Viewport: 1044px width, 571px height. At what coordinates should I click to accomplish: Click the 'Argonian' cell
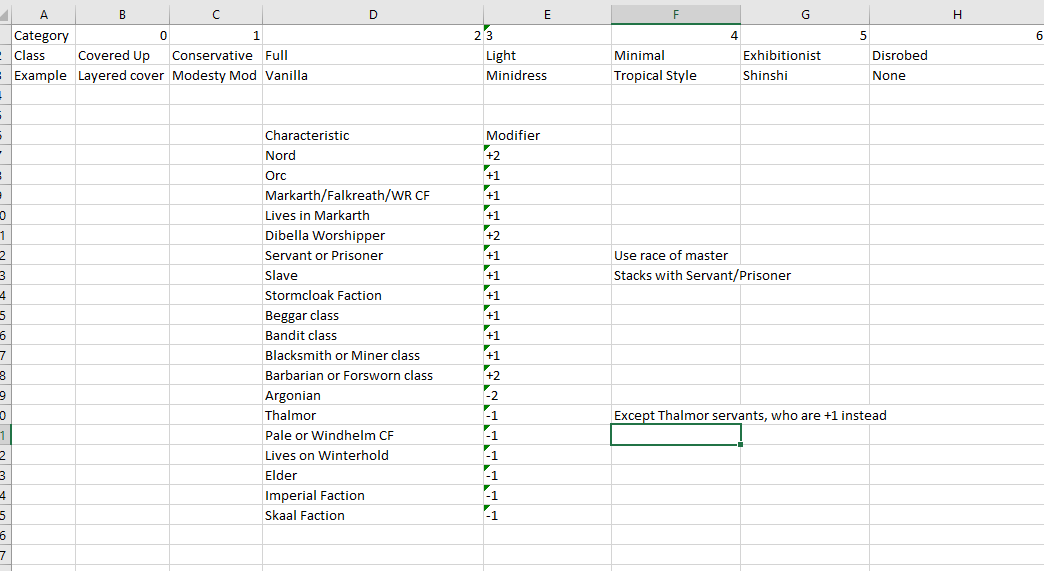tap(373, 395)
